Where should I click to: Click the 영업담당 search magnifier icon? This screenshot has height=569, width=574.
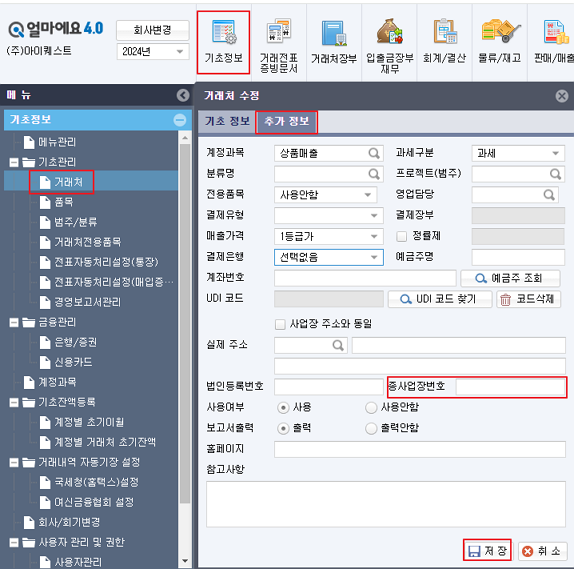coord(549,195)
